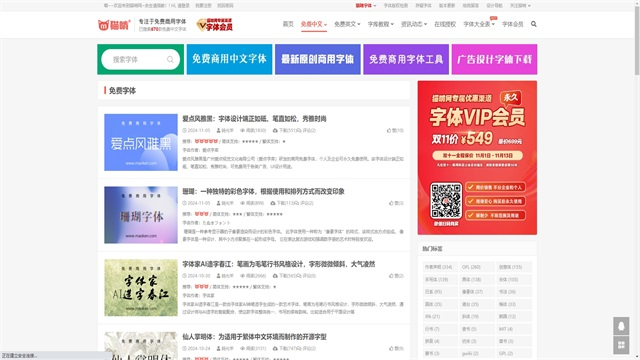Click the 最新原创商用字体 banner

point(318,59)
